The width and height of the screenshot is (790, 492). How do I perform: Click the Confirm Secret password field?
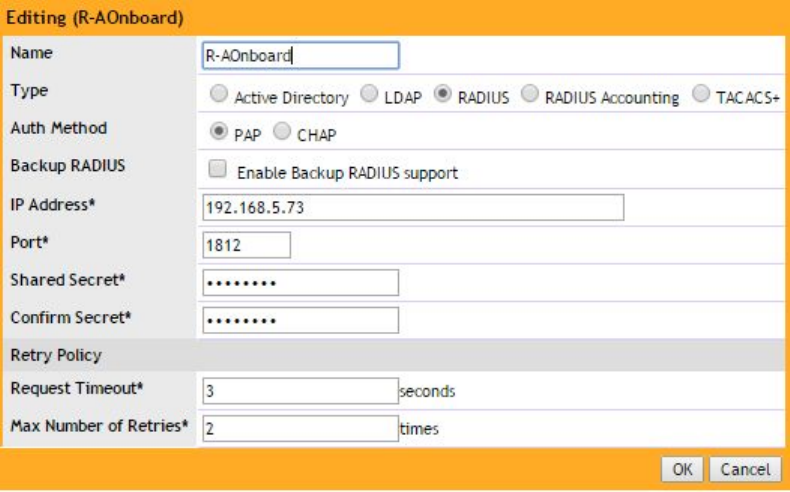[x=301, y=320]
